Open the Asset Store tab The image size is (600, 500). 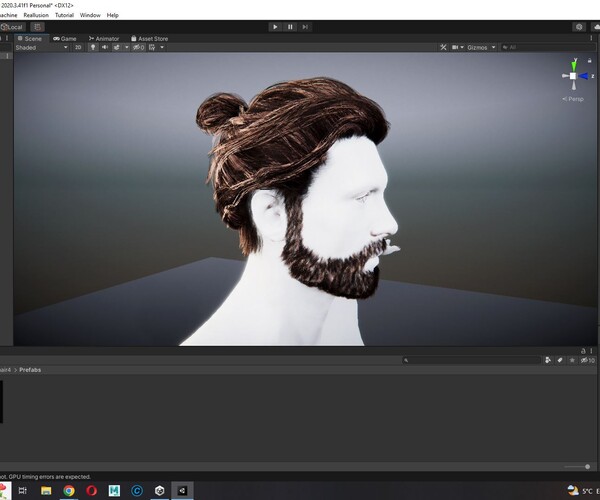(x=150, y=39)
